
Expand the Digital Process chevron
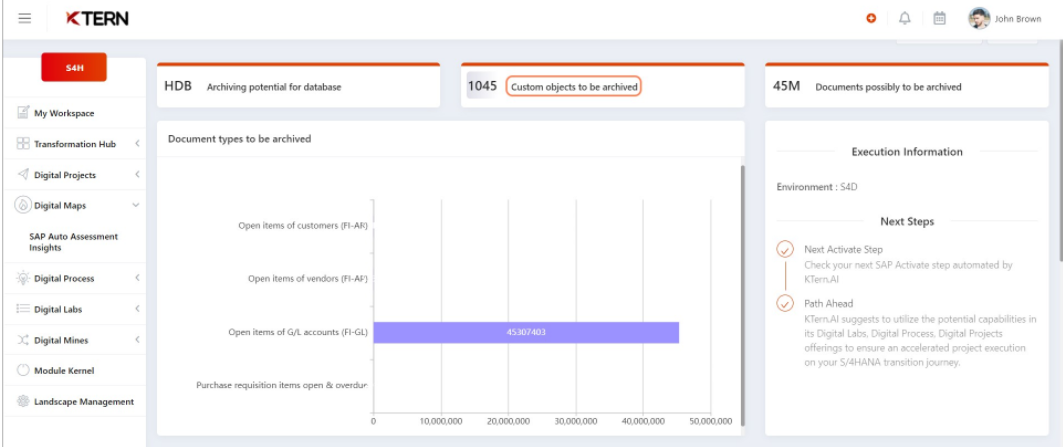(x=137, y=278)
